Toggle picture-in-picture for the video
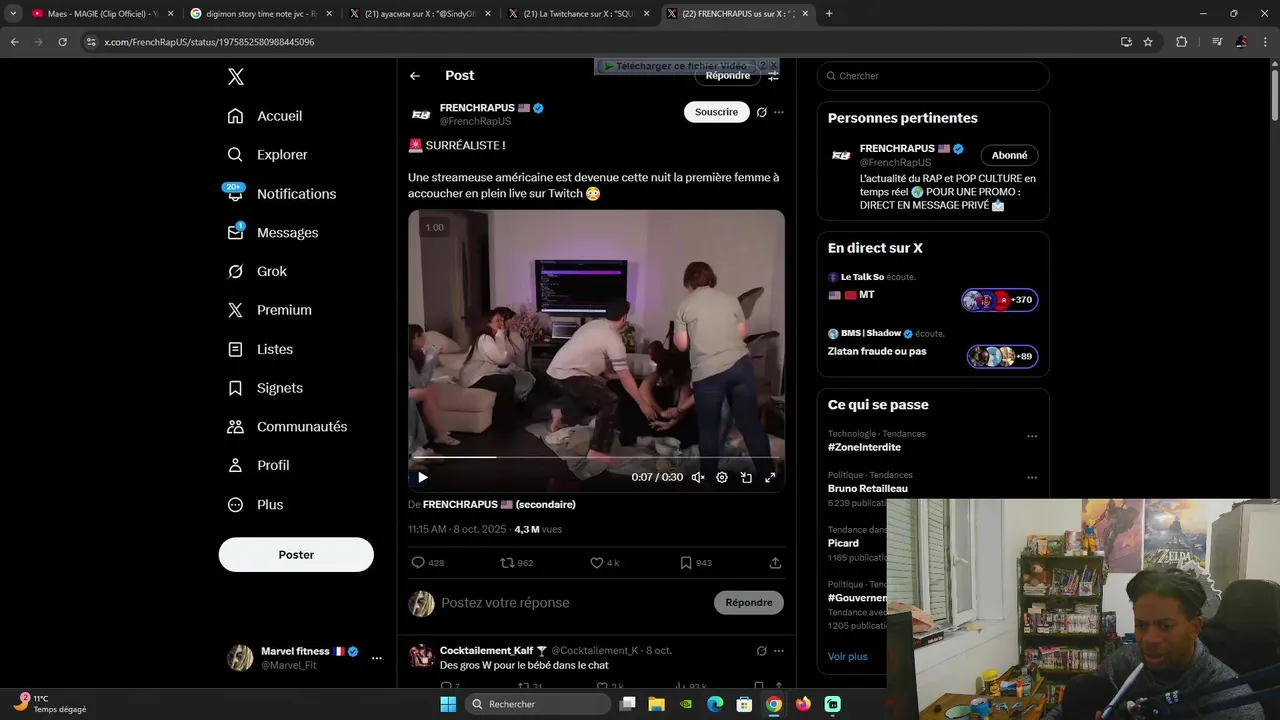The width and height of the screenshot is (1280, 720). [746, 478]
